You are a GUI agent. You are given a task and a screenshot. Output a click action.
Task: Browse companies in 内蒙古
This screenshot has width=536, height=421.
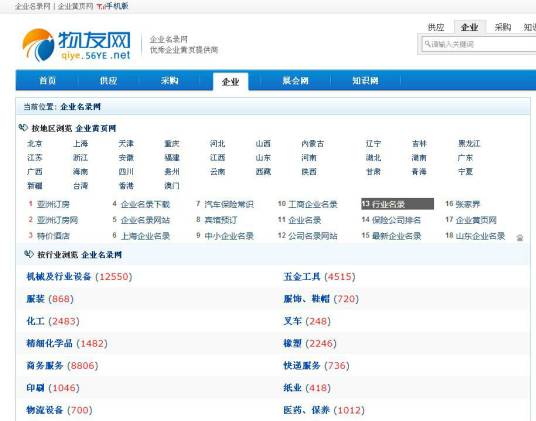click(x=312, y=144)
